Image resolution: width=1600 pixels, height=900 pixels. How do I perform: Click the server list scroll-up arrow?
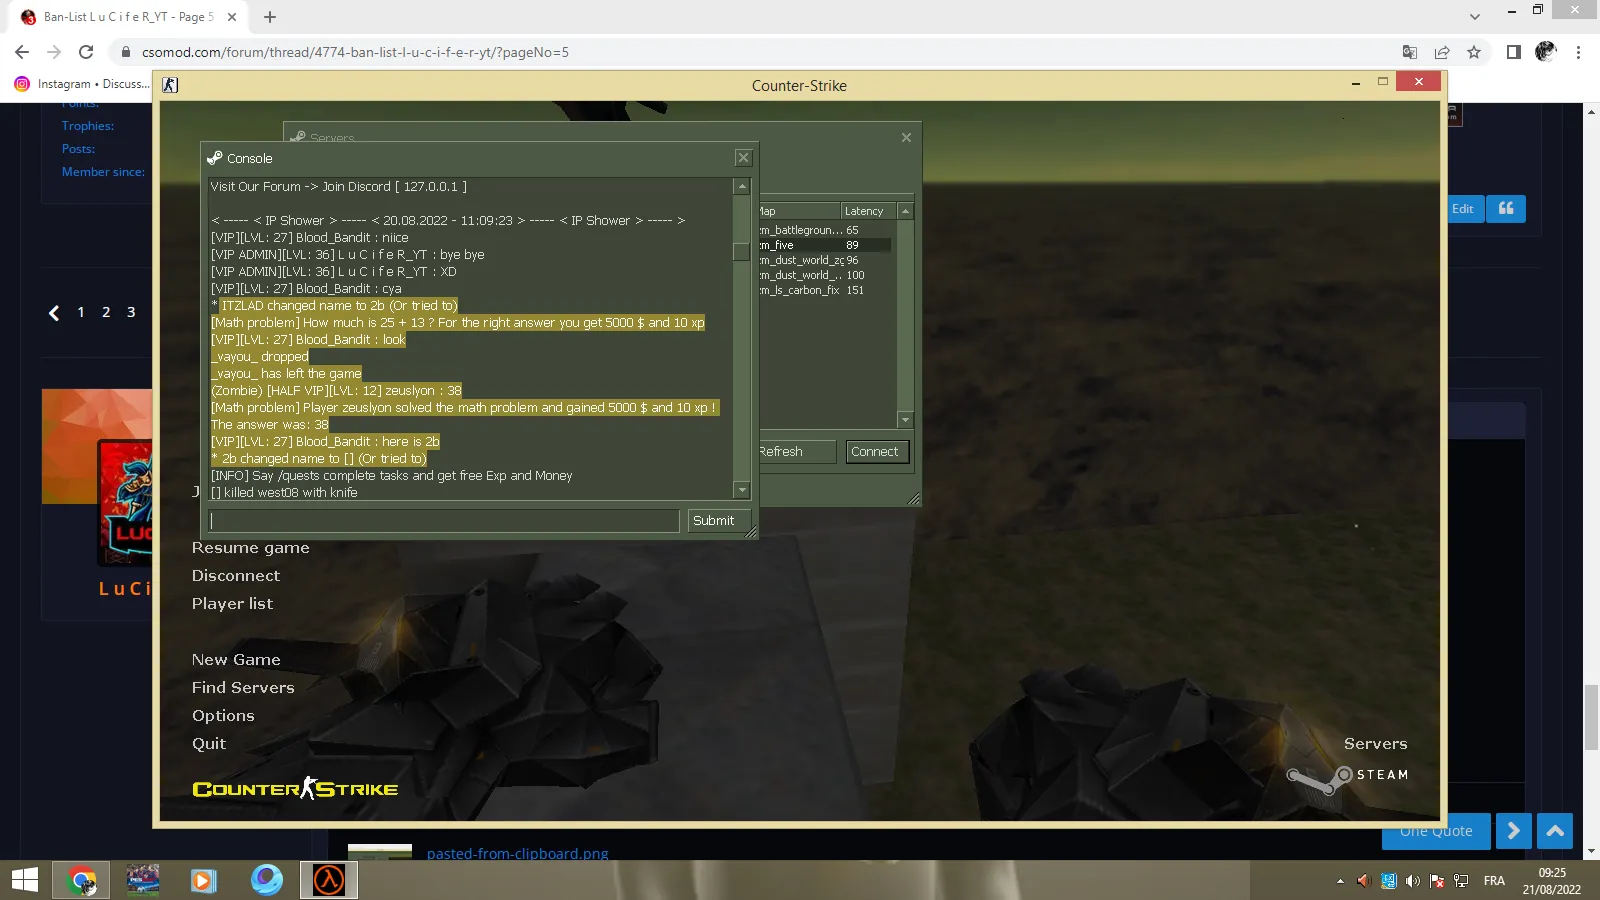click(x=905, y=211)
